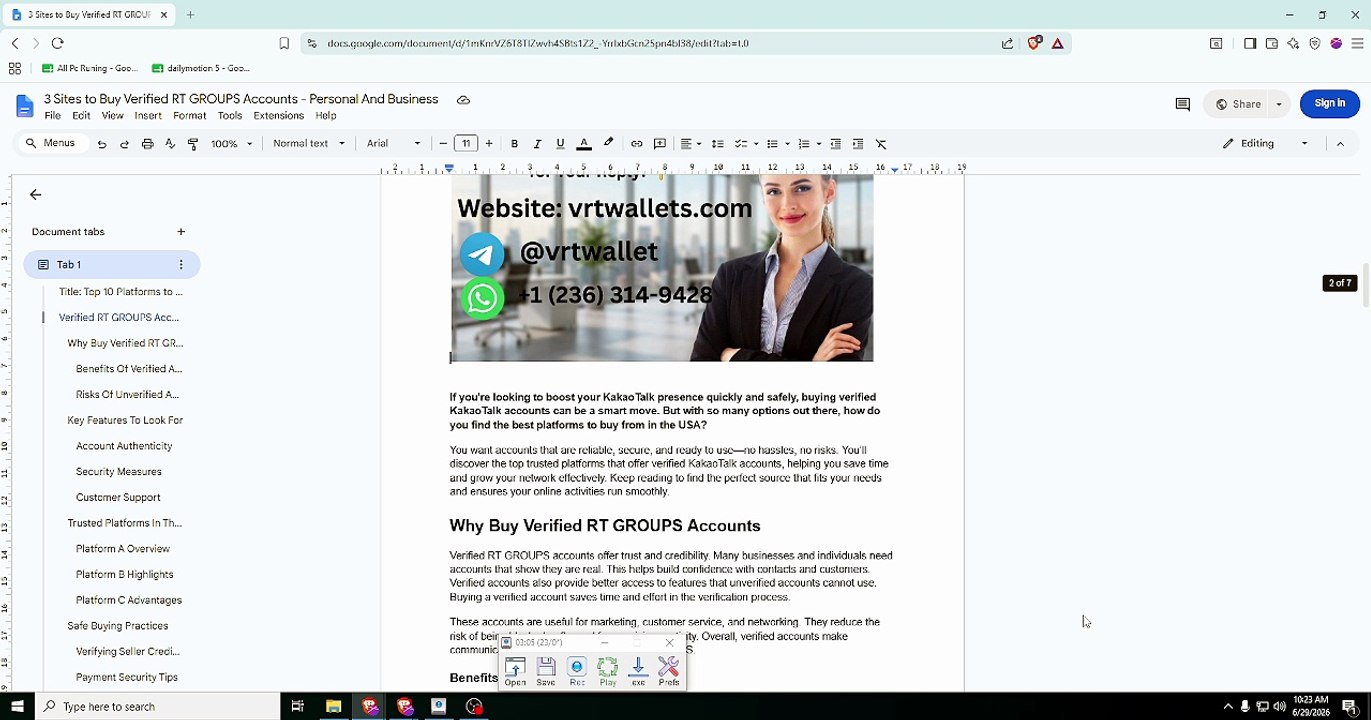1371x720 pixels.
Task: Jump to Safe Buying Practices outline heading
Action: click(118, 626)
